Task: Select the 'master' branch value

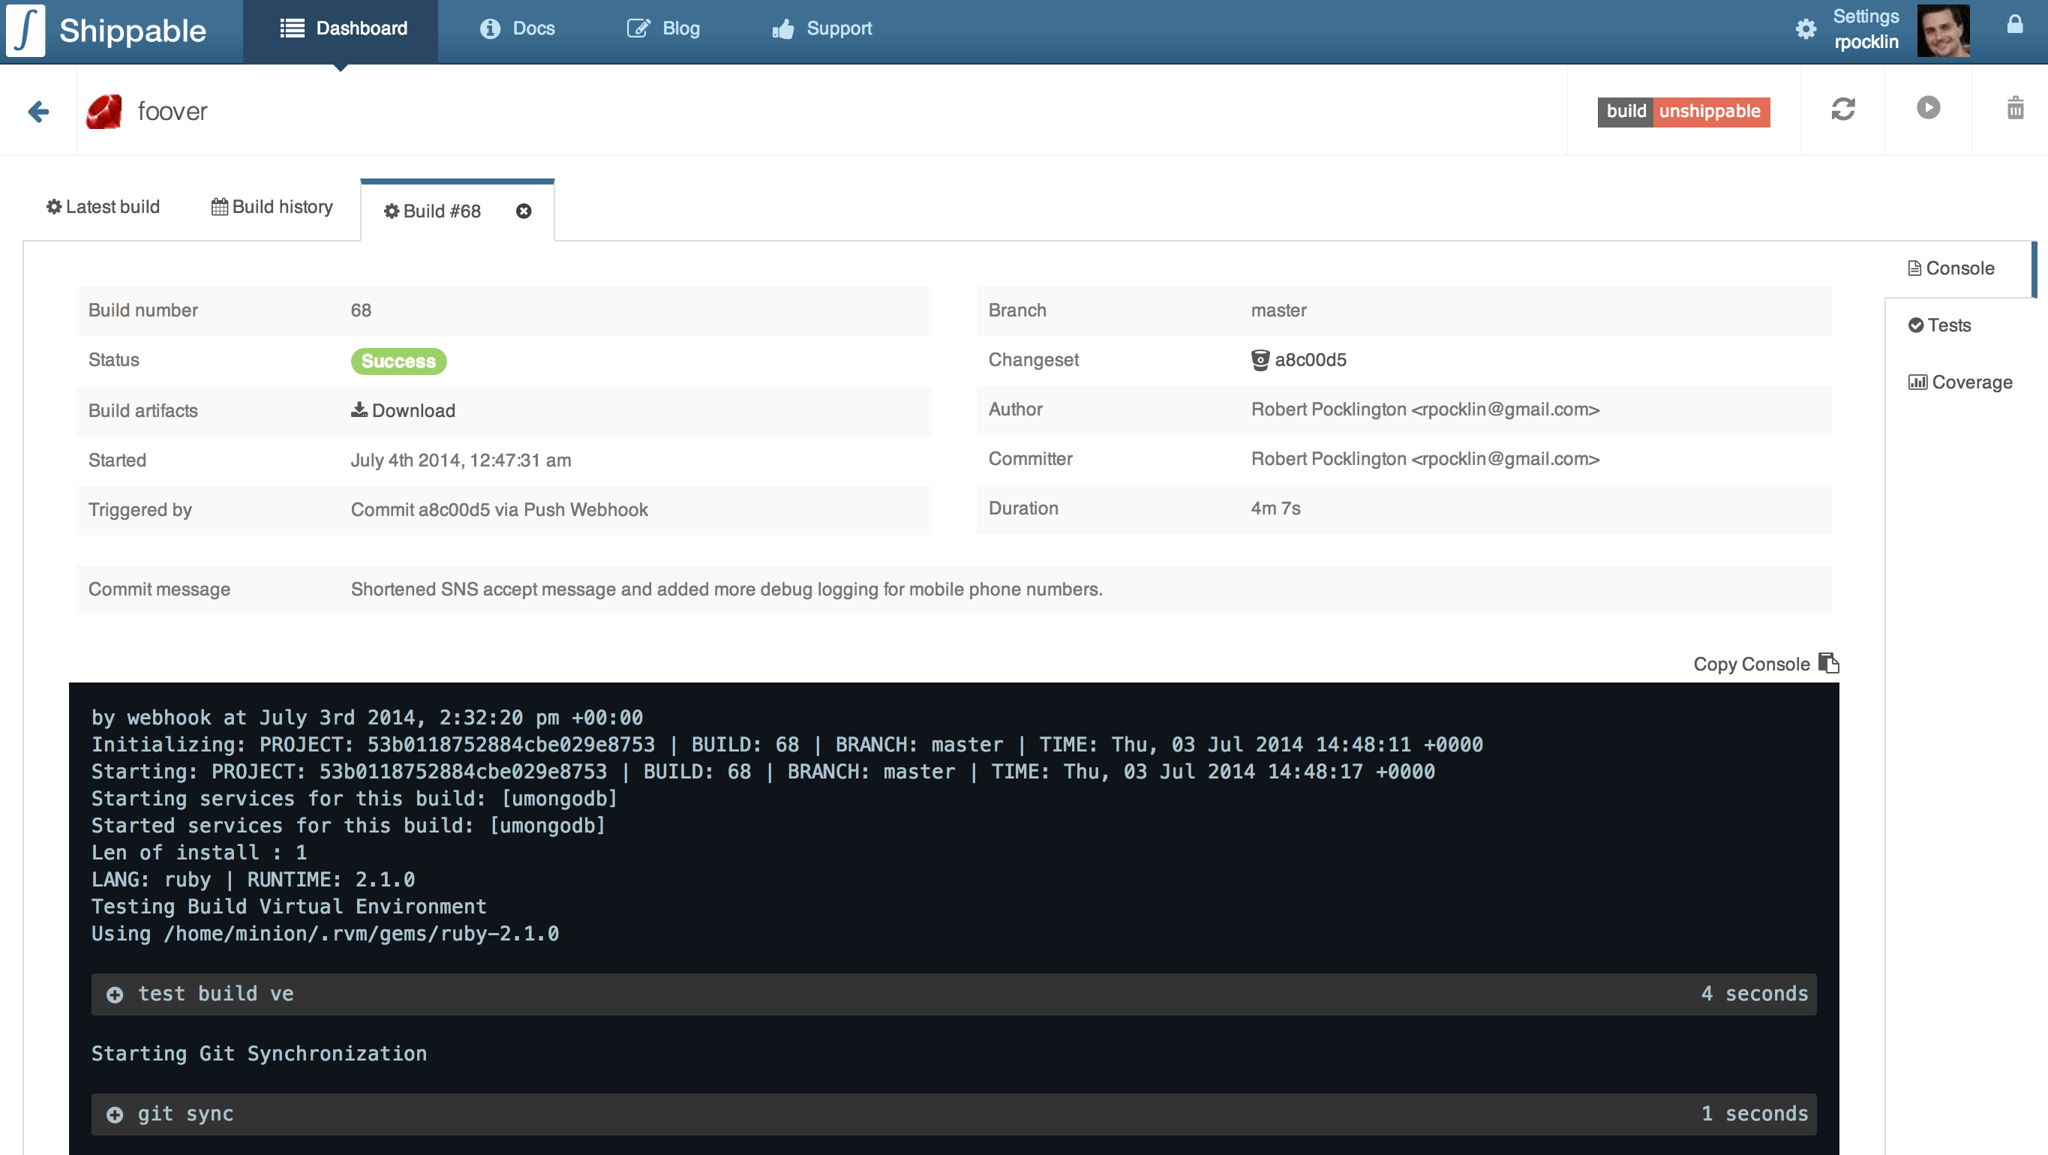Action: [x=1278, y=310]
